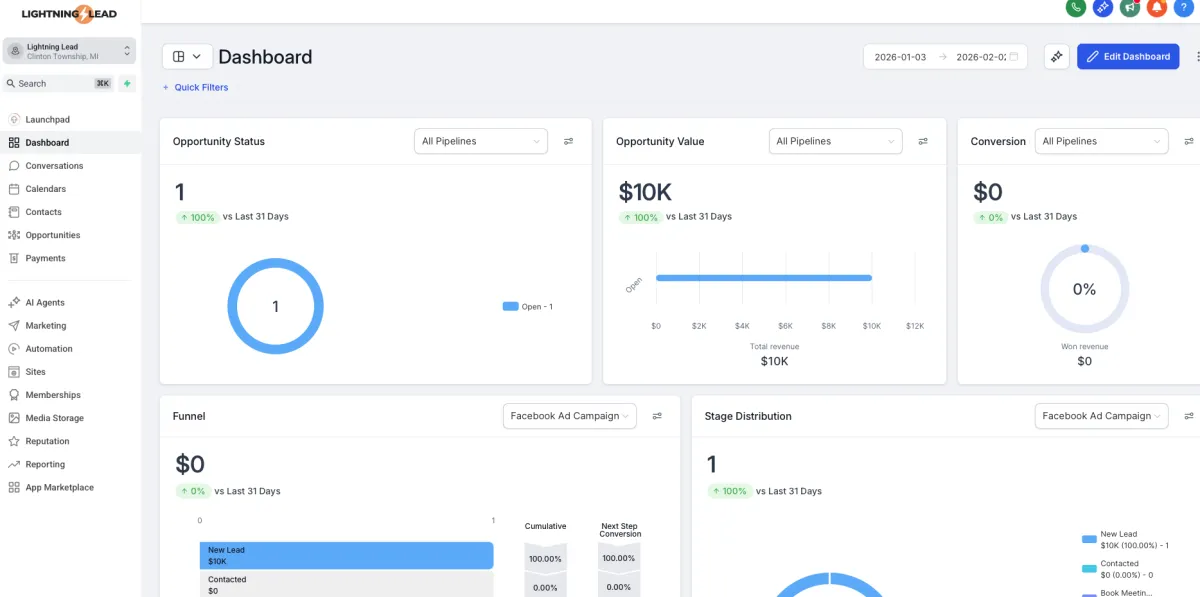Open the orange bell notifications icon

pos(1157,7)
